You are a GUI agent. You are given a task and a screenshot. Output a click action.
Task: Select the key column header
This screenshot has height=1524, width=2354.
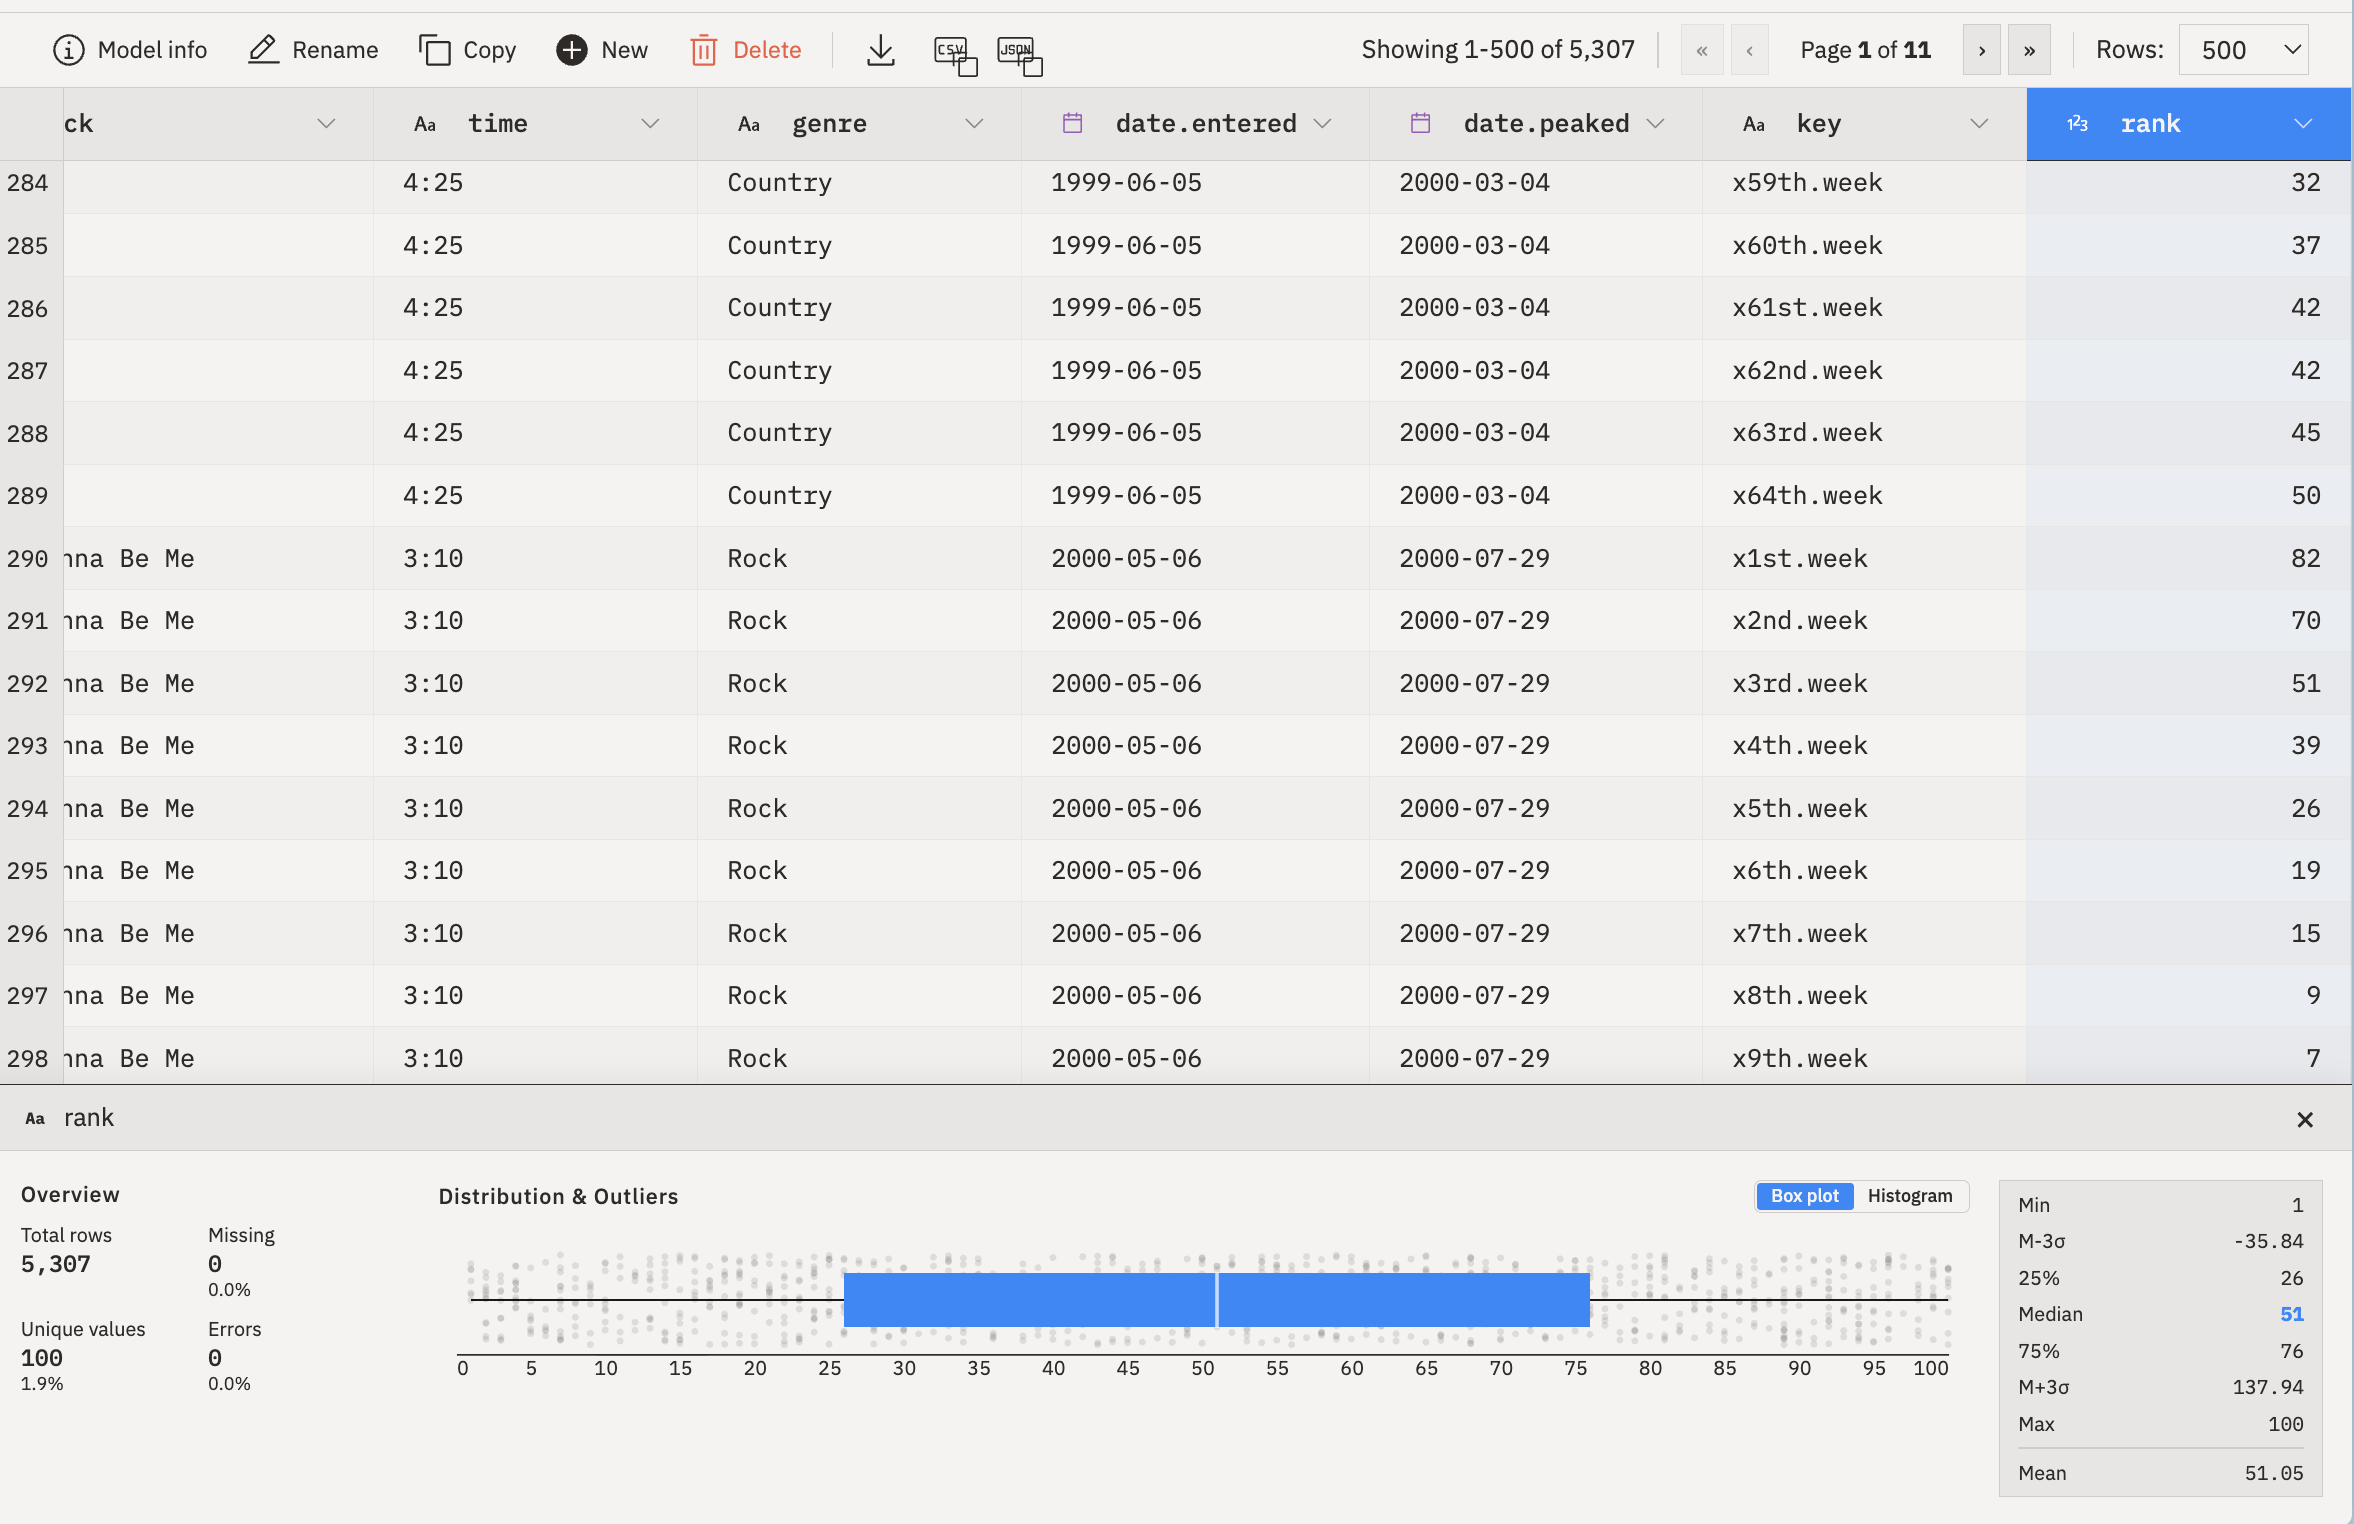coord(1818,124)
